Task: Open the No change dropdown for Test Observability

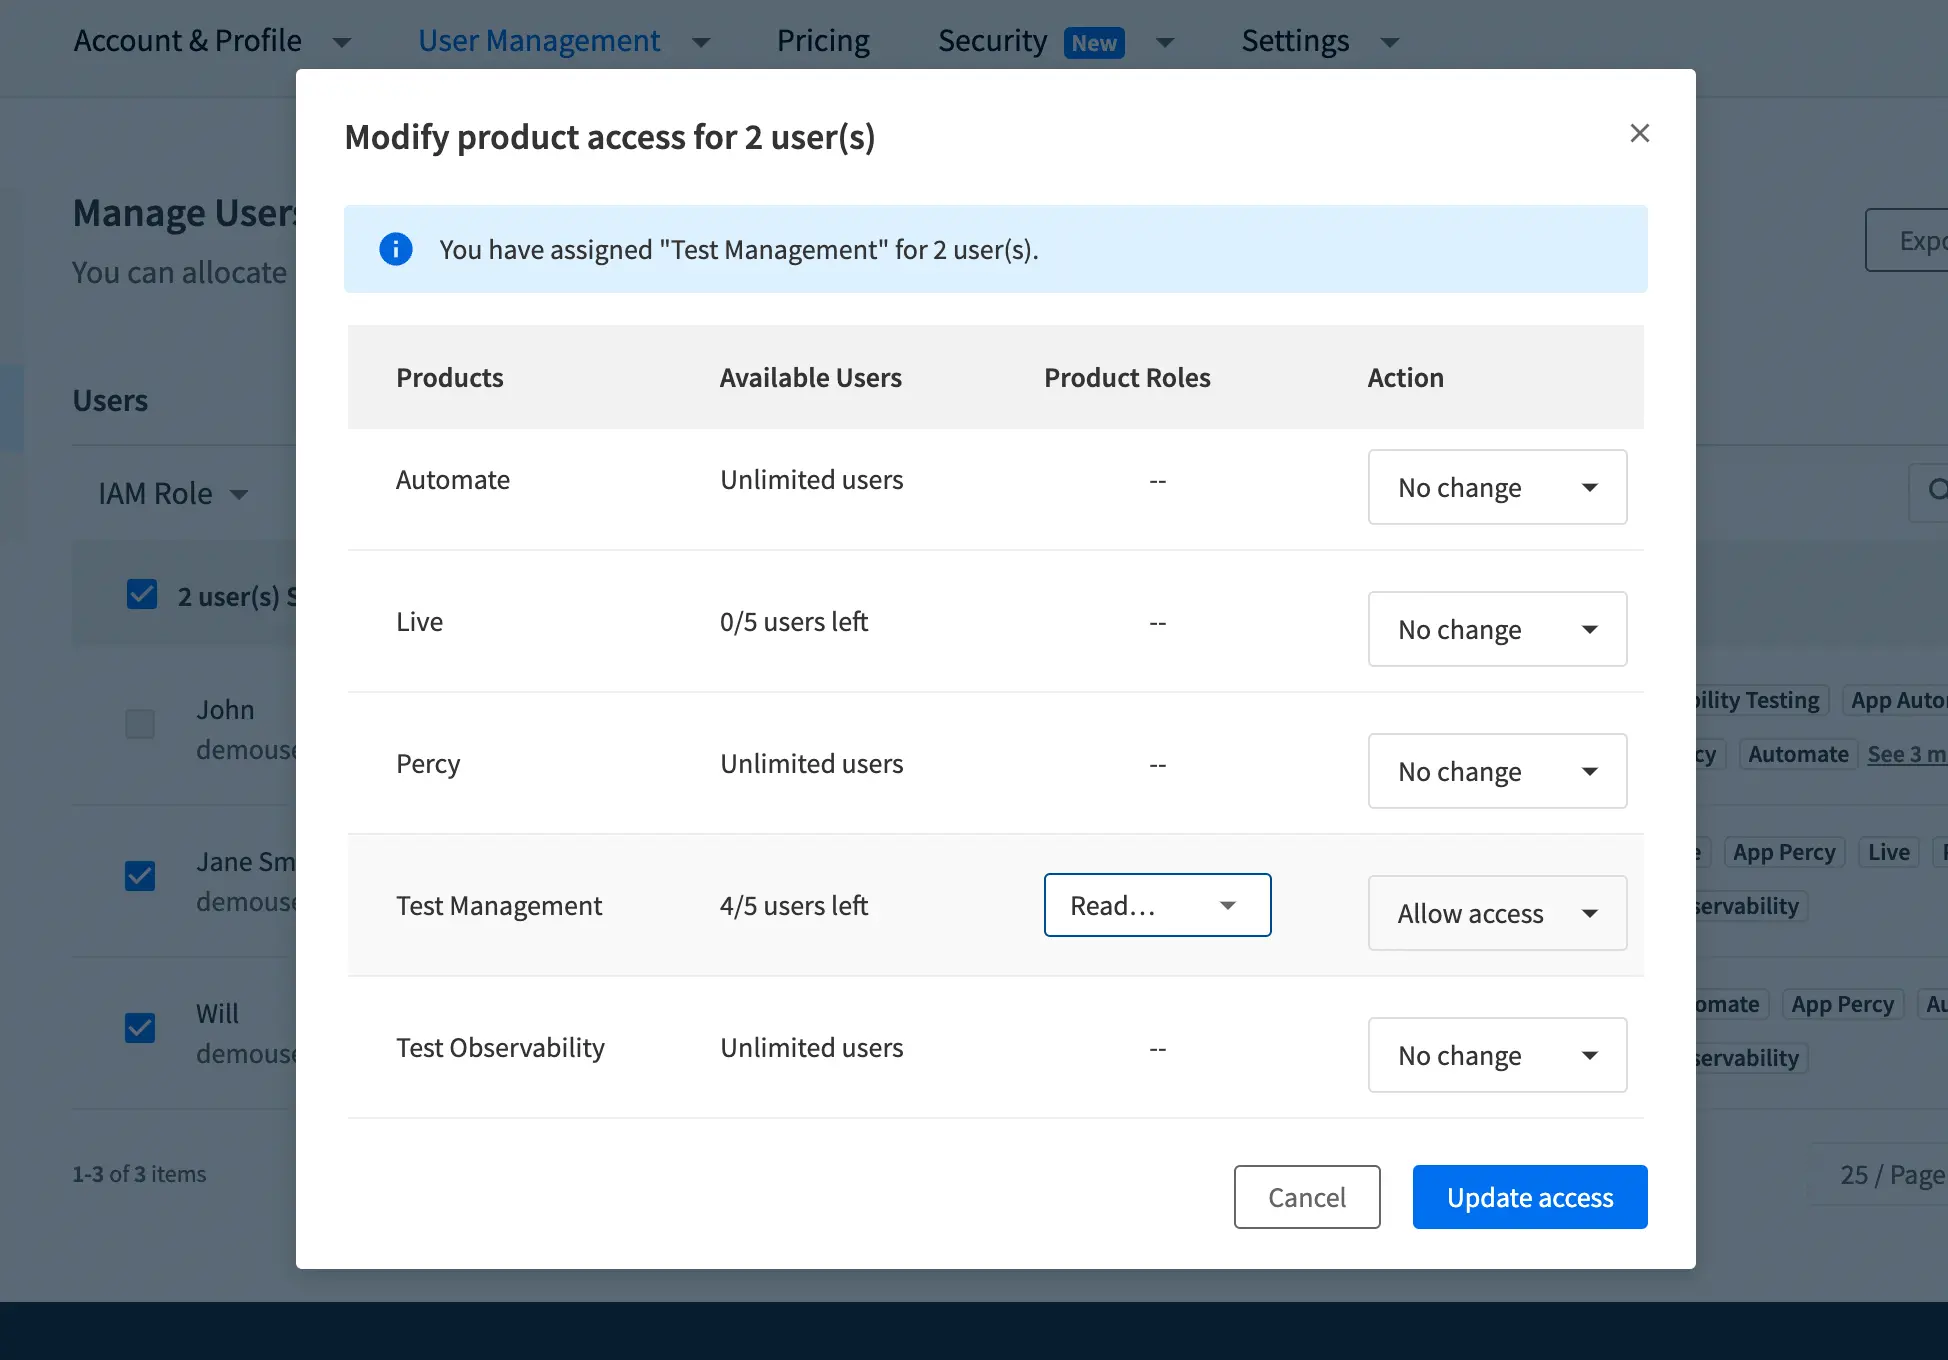Action: tap(1497, 1055)
